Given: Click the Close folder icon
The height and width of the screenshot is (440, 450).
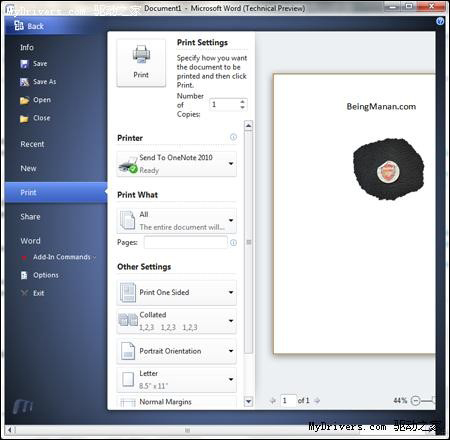Looking at the screenshot, I should (x=24, y=118).
